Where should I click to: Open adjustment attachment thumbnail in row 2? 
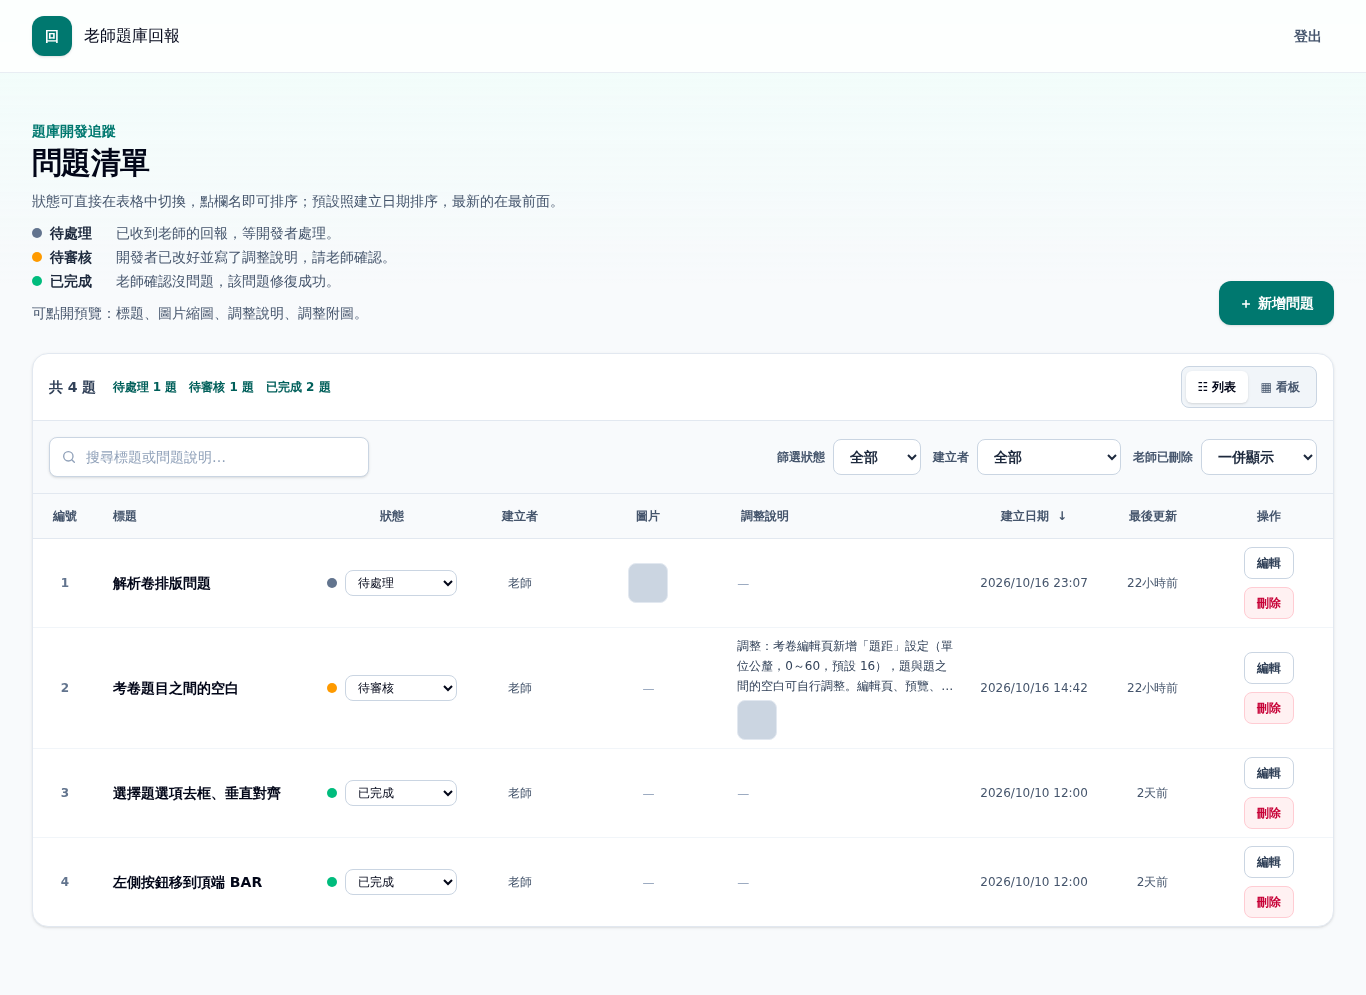tap(757, 720)
